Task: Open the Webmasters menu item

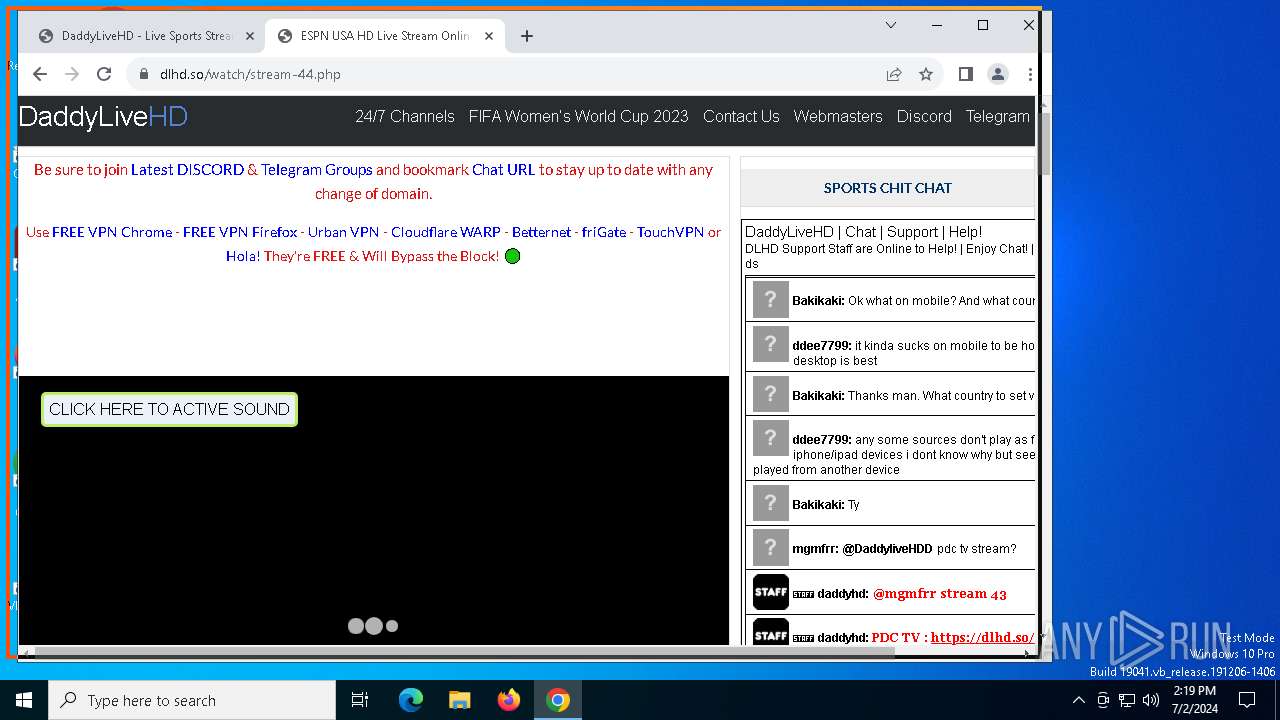Action: pos(838,116)
